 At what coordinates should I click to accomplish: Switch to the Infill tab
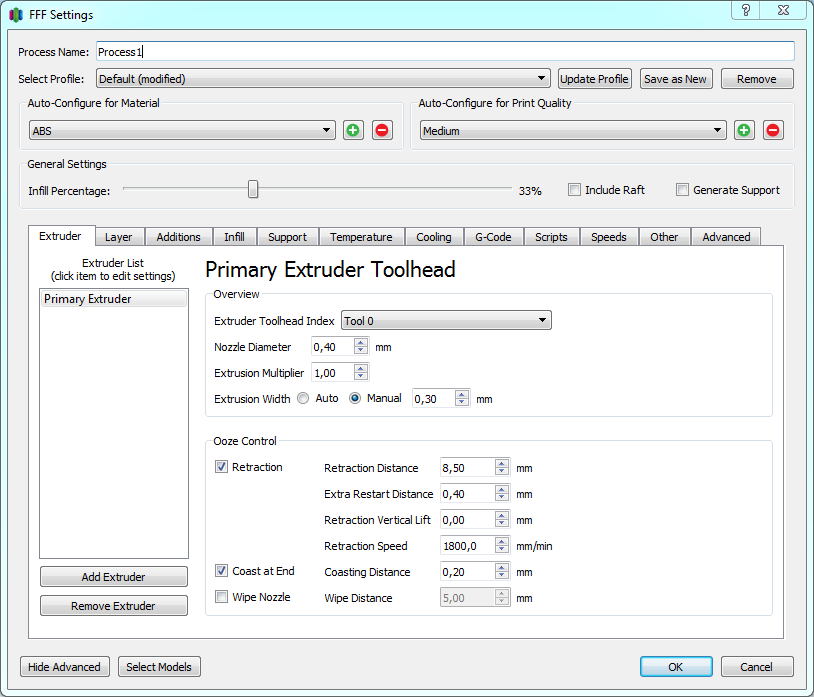(234, 237)
